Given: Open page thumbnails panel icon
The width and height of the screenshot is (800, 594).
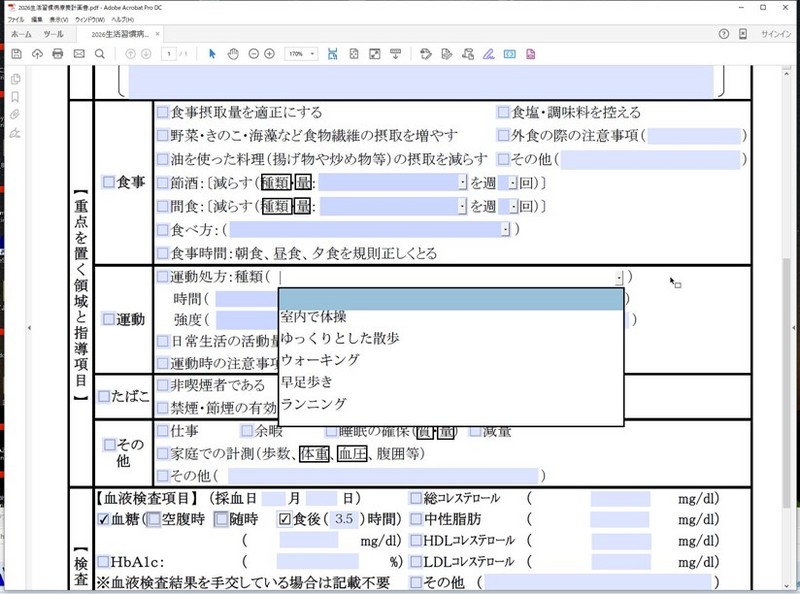Looking at the screenshot, I should pos(15,79).
